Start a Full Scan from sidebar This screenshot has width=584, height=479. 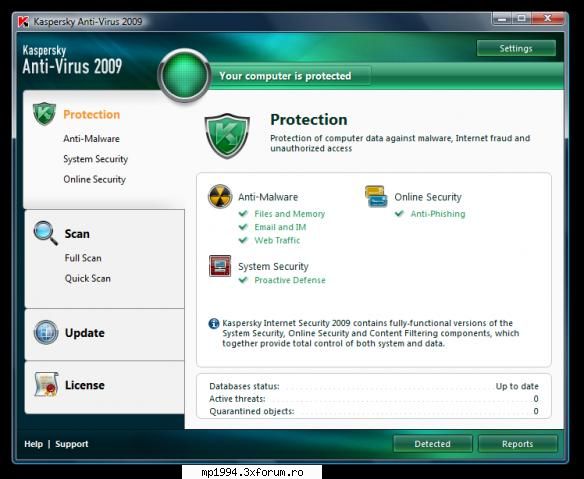[x=83, y=258]
